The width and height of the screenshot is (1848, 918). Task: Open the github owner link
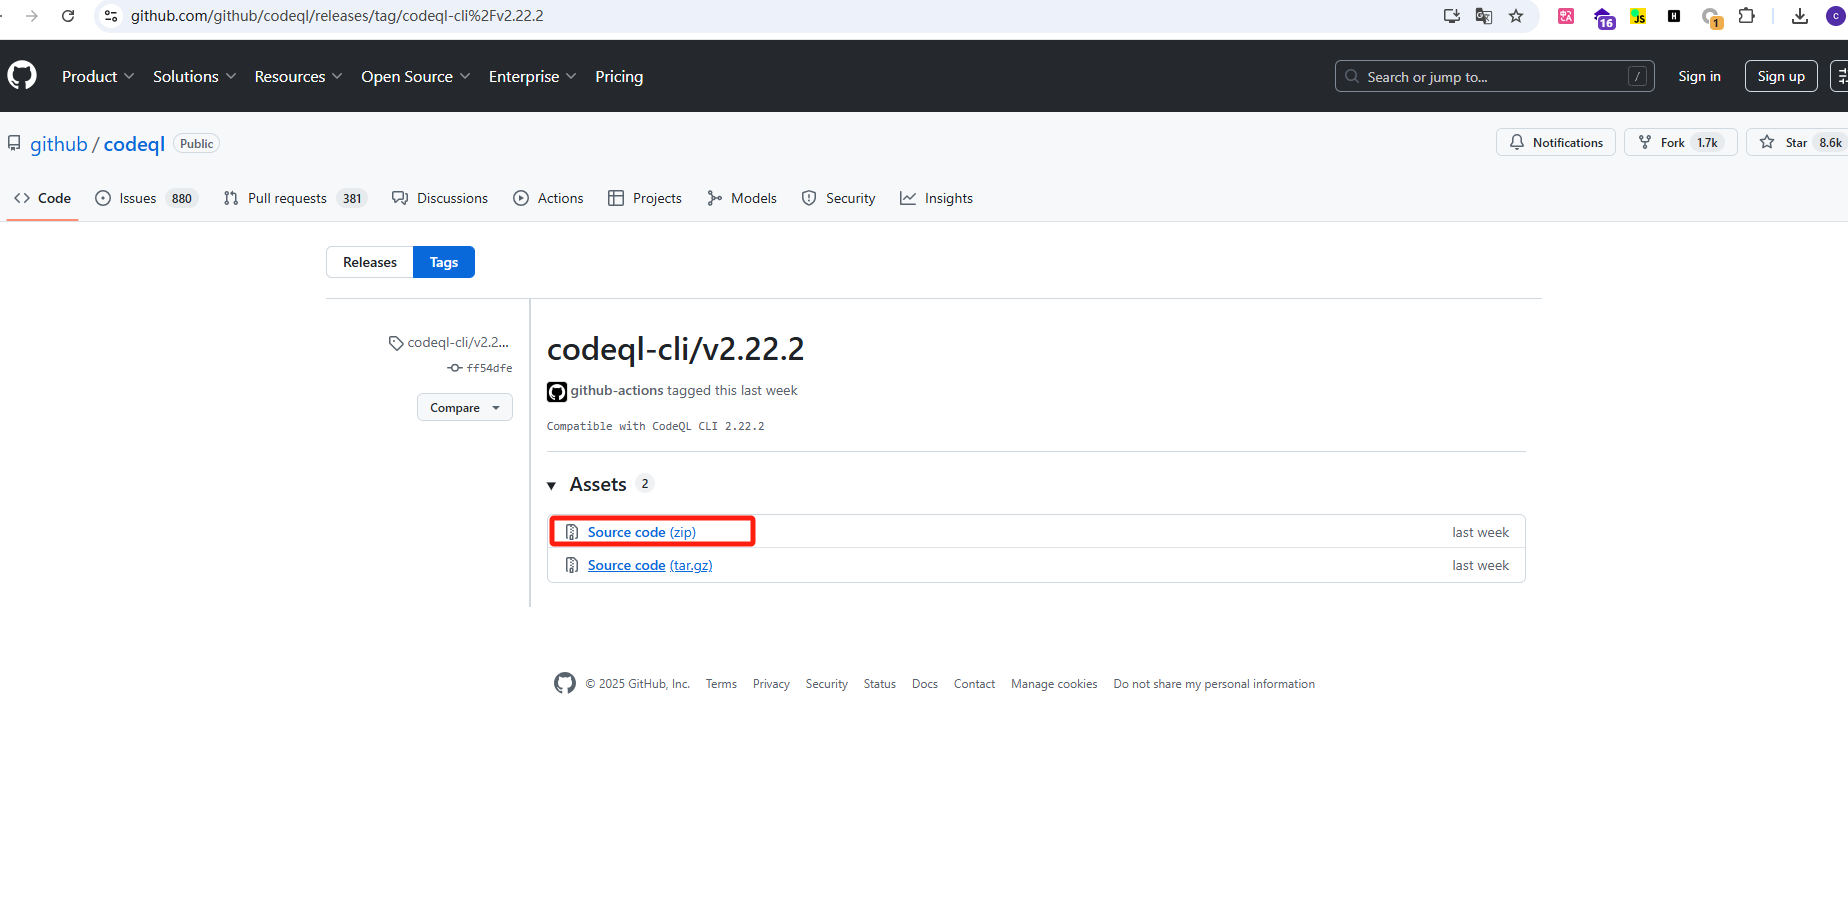pos(59,144)
